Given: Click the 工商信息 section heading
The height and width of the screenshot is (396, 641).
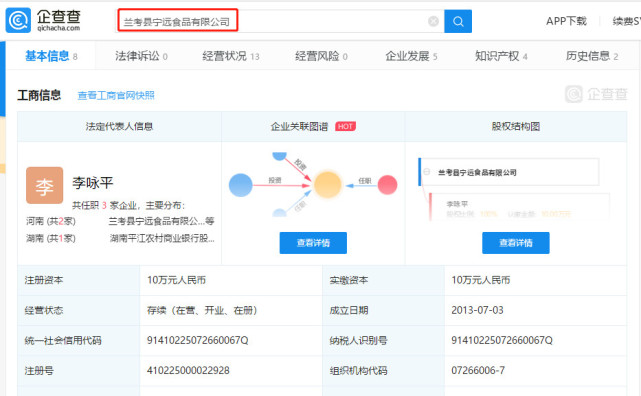Looking at the screenshot, I should 39,95.
